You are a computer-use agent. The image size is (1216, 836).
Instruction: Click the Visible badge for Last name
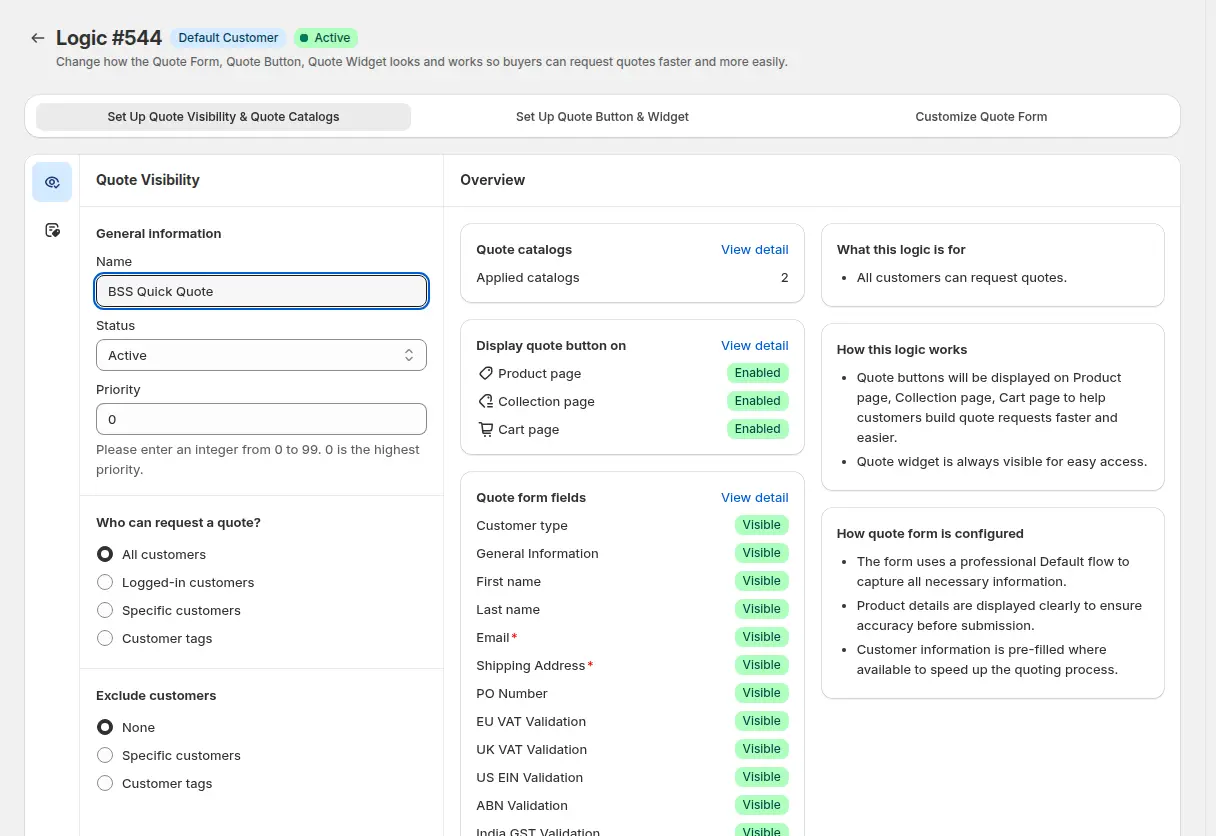point(761,609)
